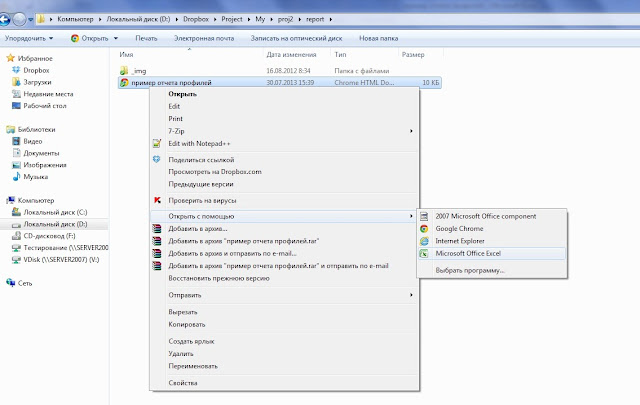Viewport: 640px width, 405px height.
Task: Select VDisk (\\SERVER2007) (V:) network drive
Action: tap(56, 260)
